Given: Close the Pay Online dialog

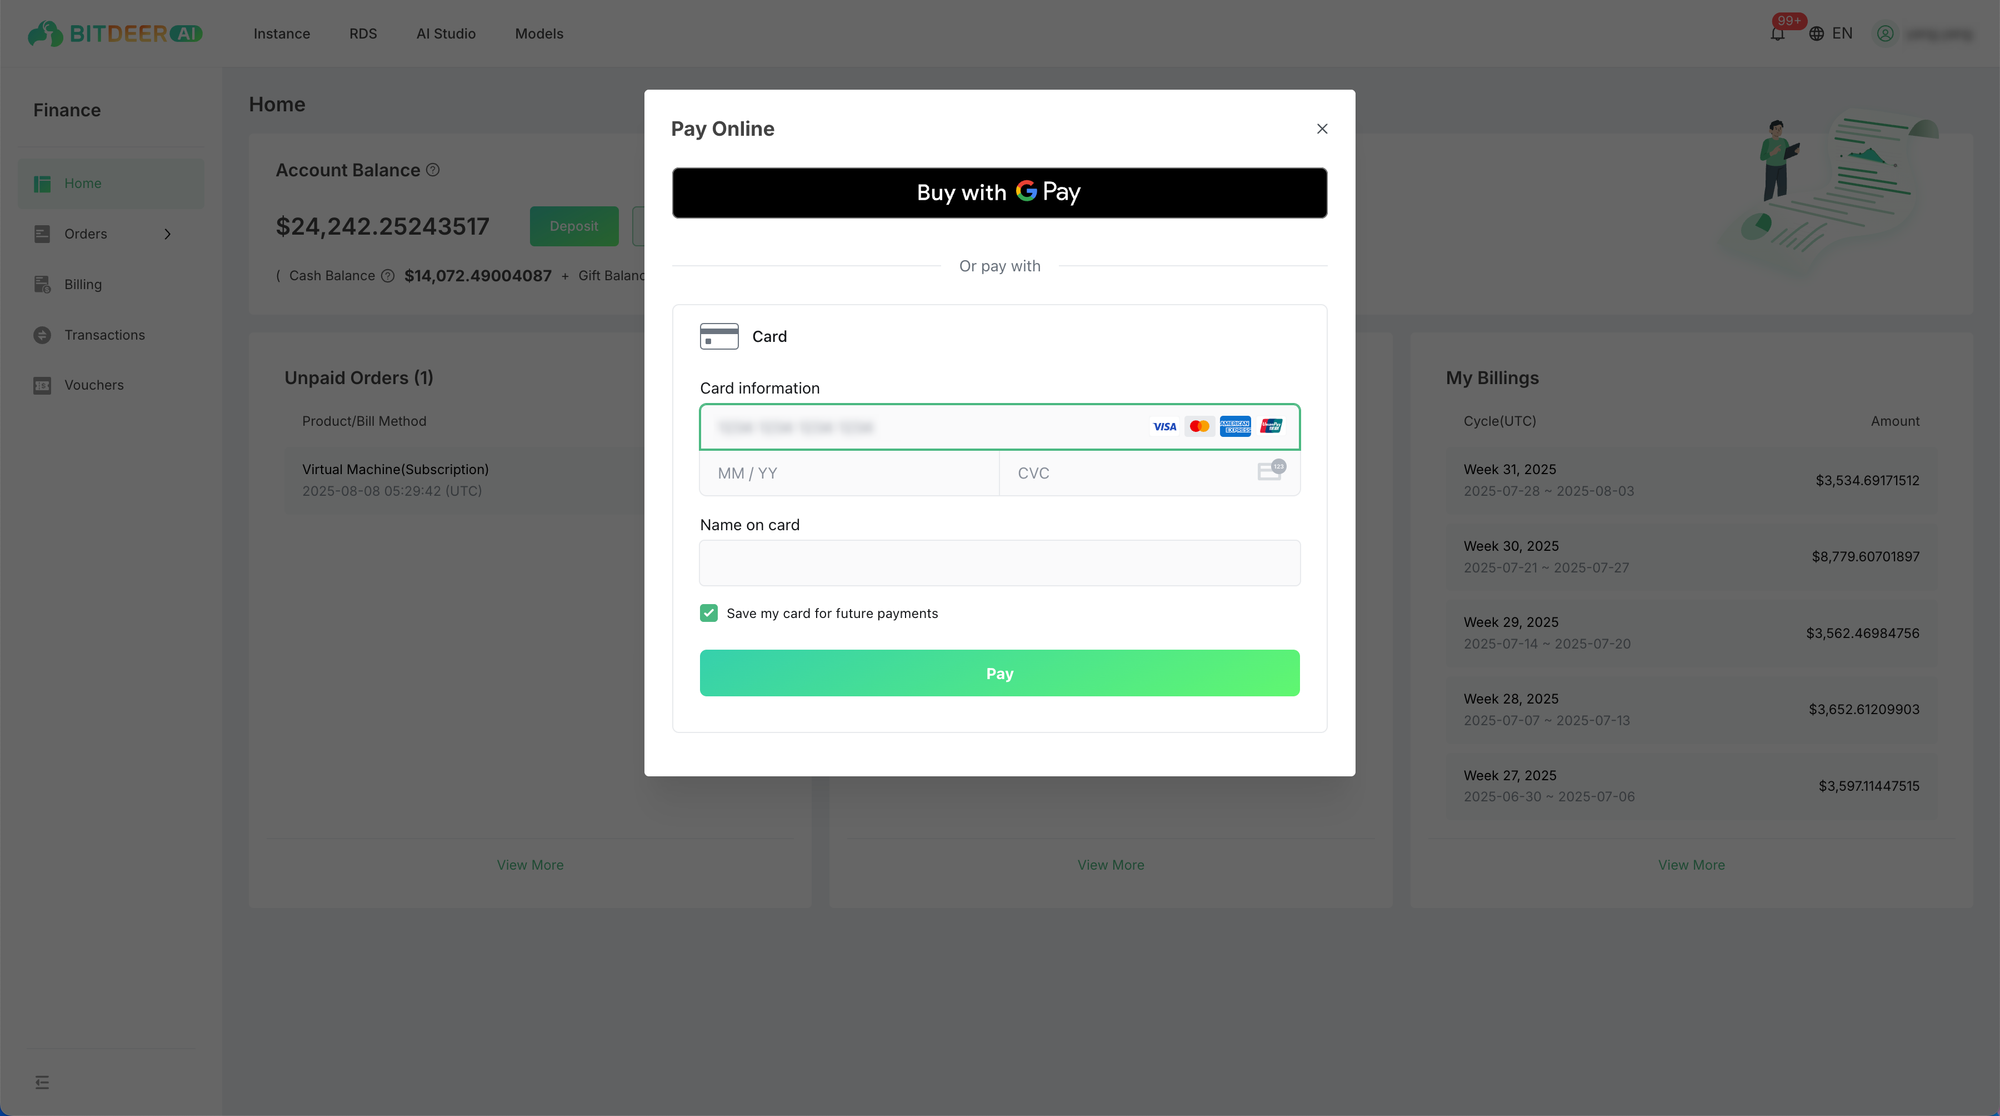Looking at the screenshot, I should point(1322,129).
